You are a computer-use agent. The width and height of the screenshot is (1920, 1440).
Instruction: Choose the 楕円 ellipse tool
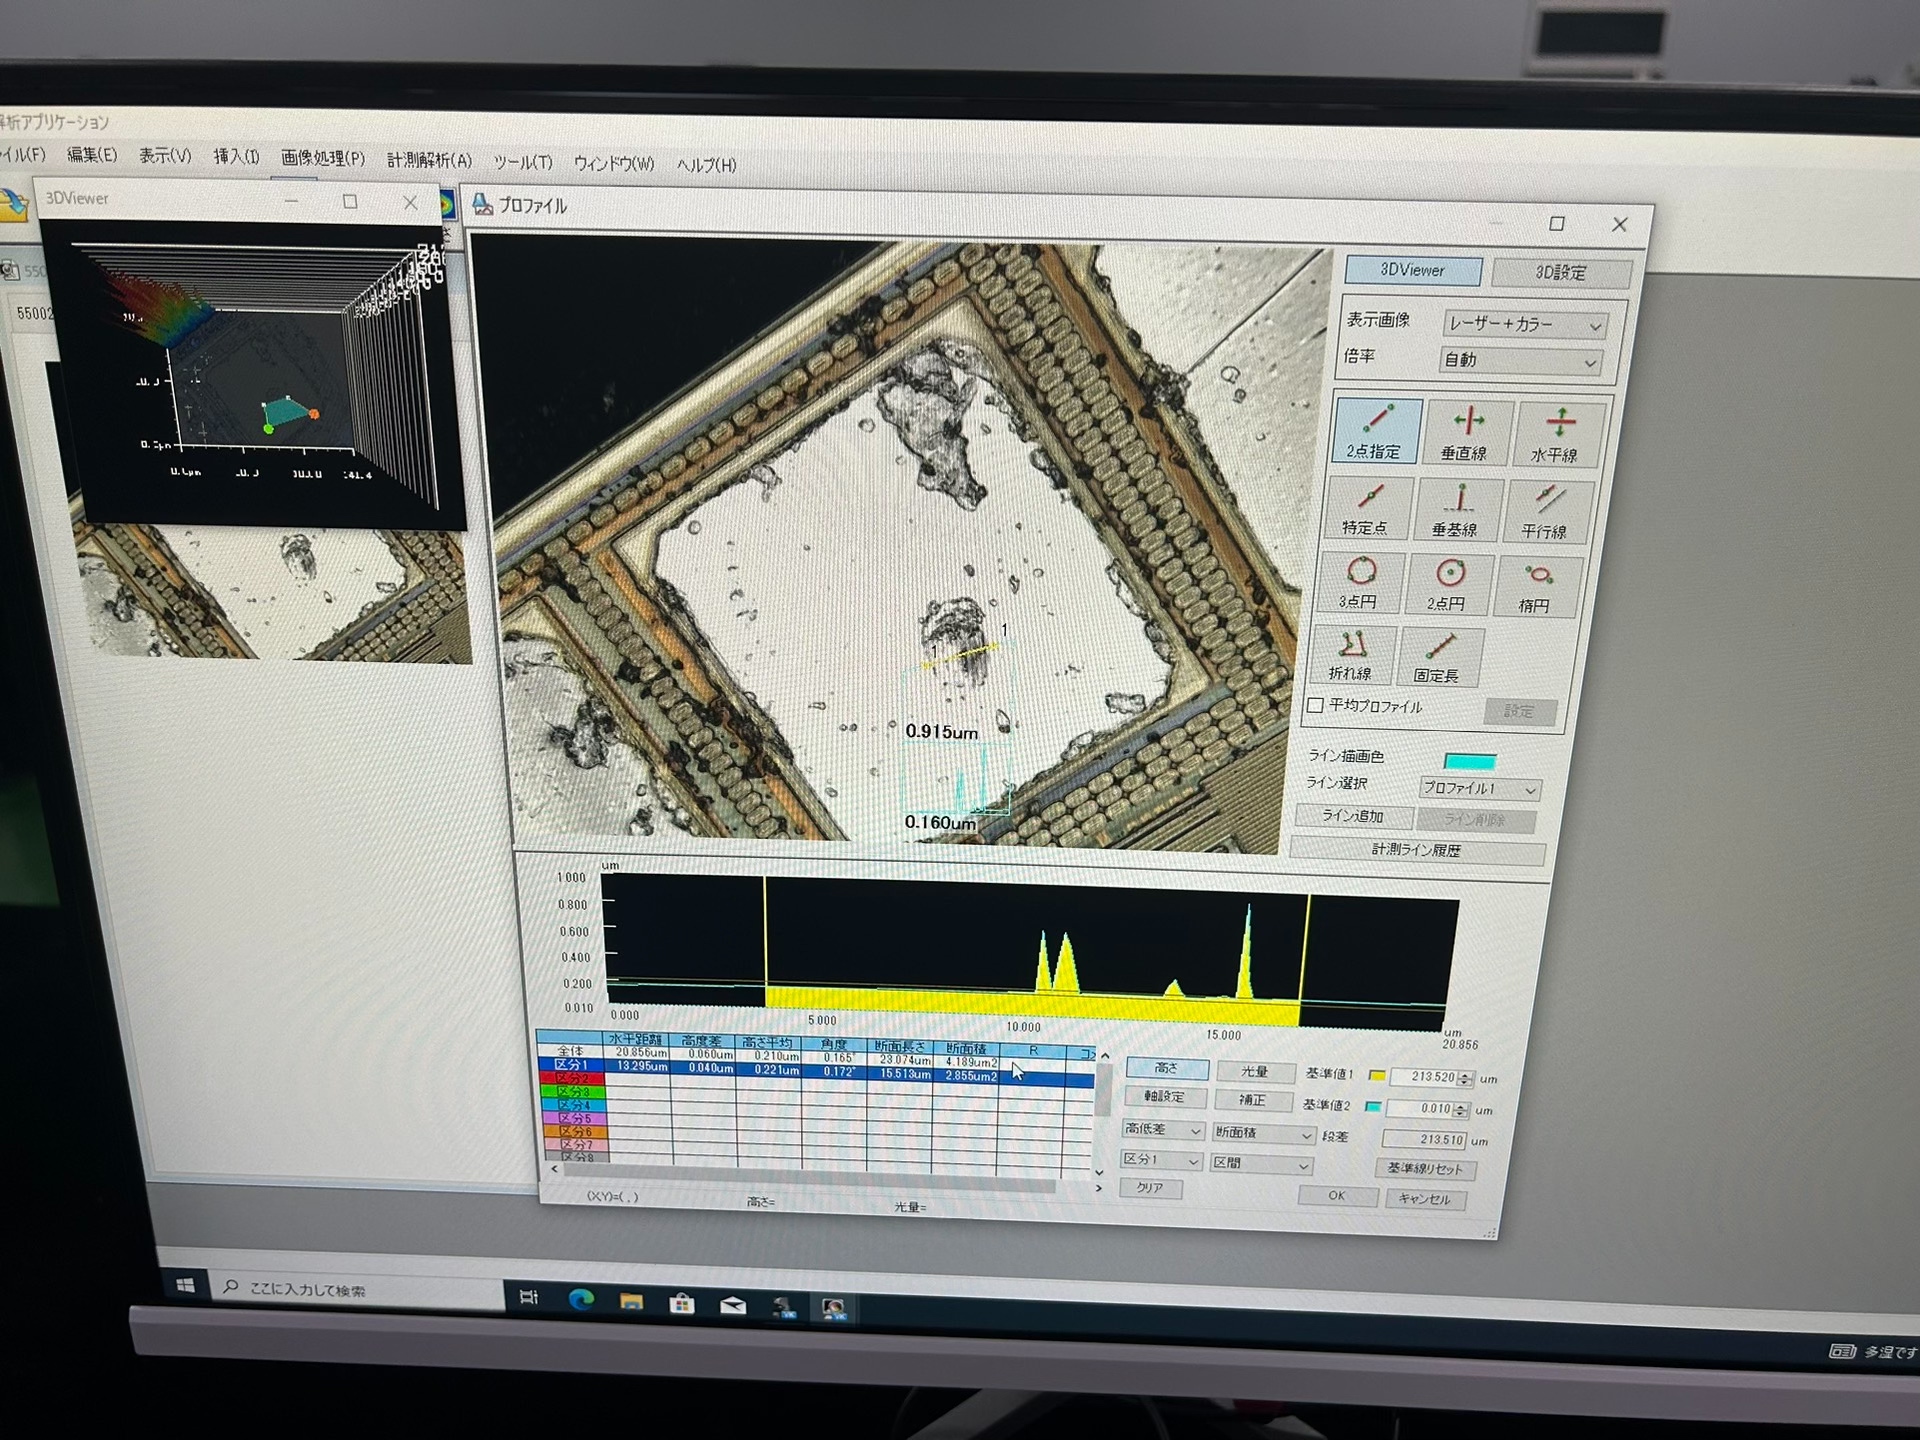tap(1537, 587)
